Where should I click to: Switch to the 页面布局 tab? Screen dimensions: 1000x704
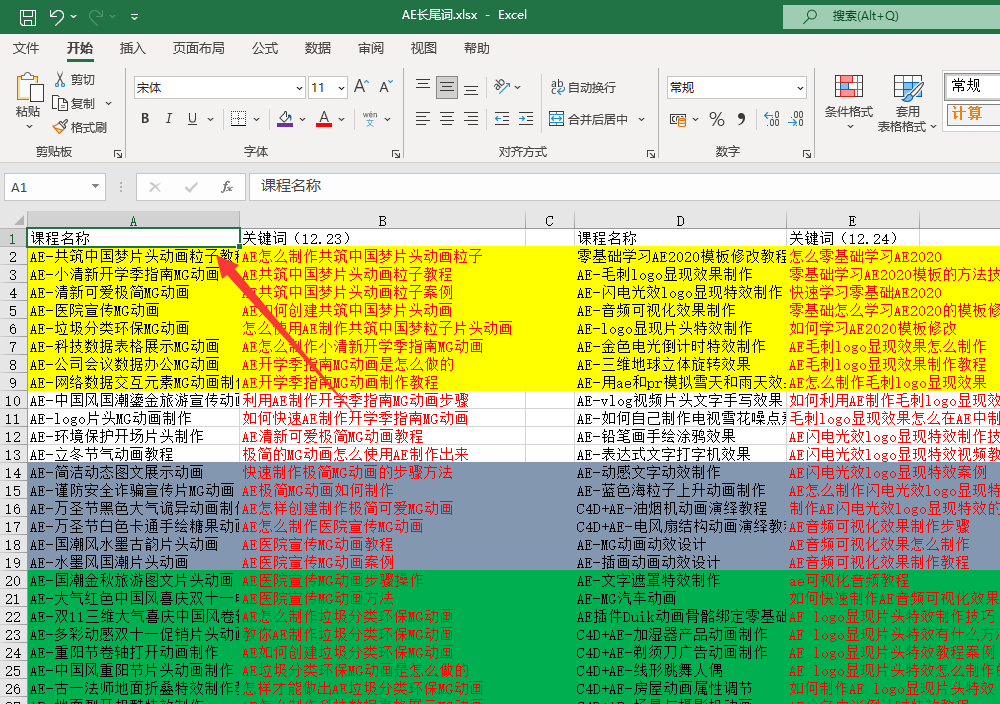tap(198, 48)
